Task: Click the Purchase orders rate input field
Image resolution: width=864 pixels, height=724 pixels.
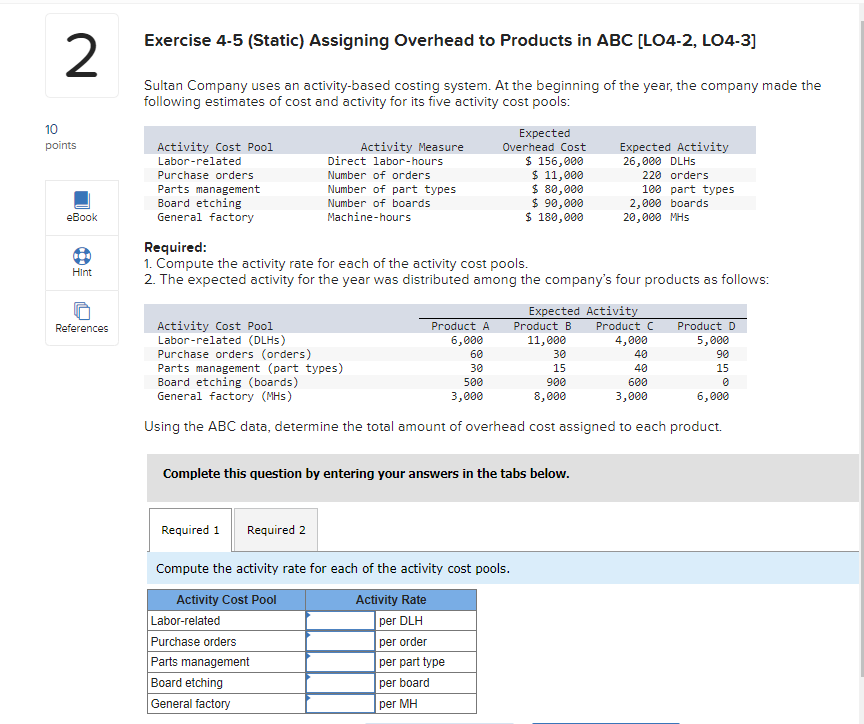Action: click(x=340, y=641)
